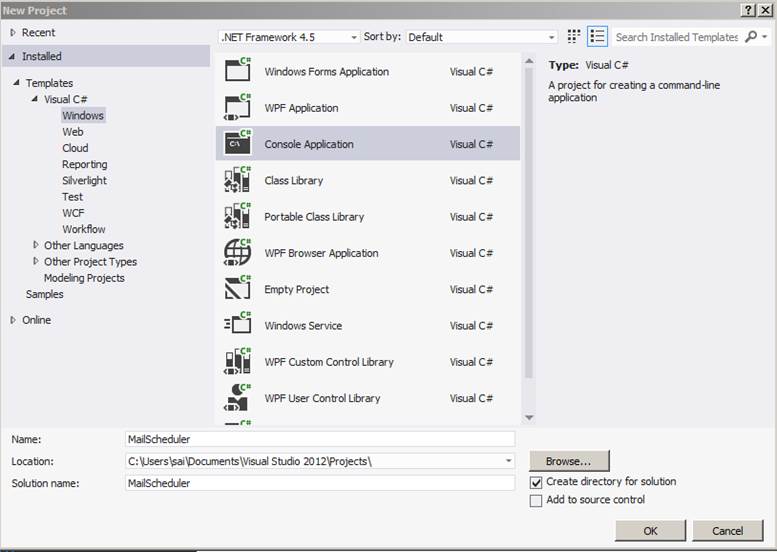The width and height of the screenshot is (777, 552).
Task: Switch to small icons view
Action: click(x=574, y=36)
